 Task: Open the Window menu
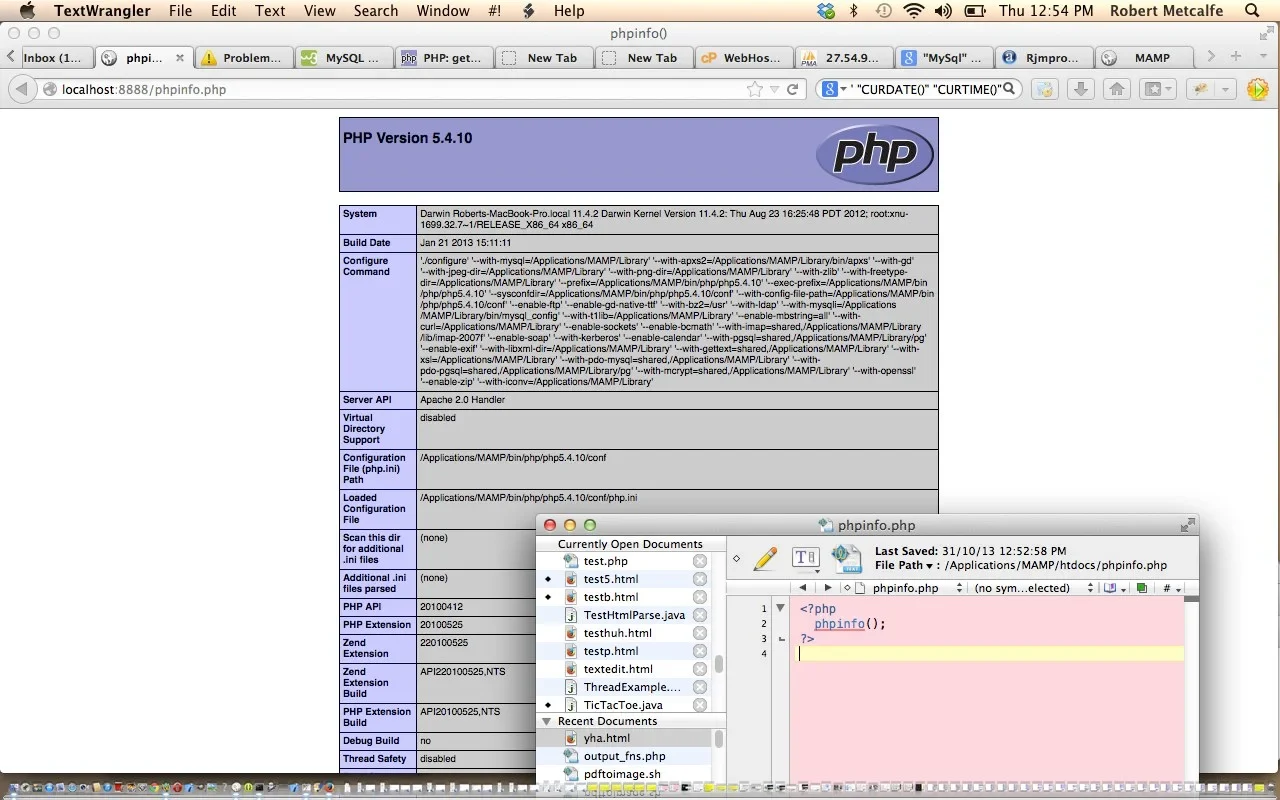[443, 11]
